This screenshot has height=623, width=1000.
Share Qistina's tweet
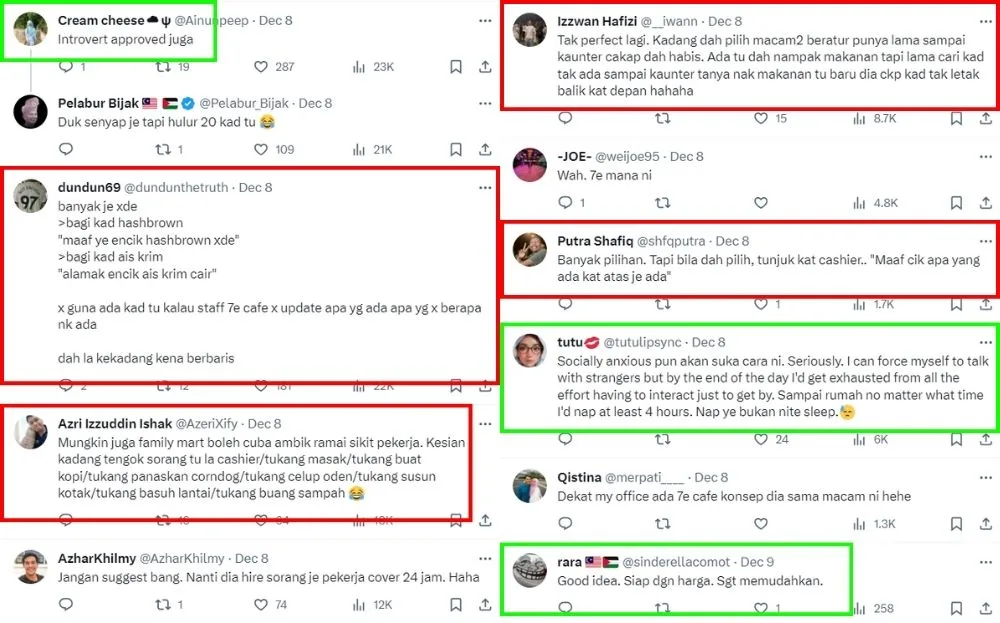point(985,524)
